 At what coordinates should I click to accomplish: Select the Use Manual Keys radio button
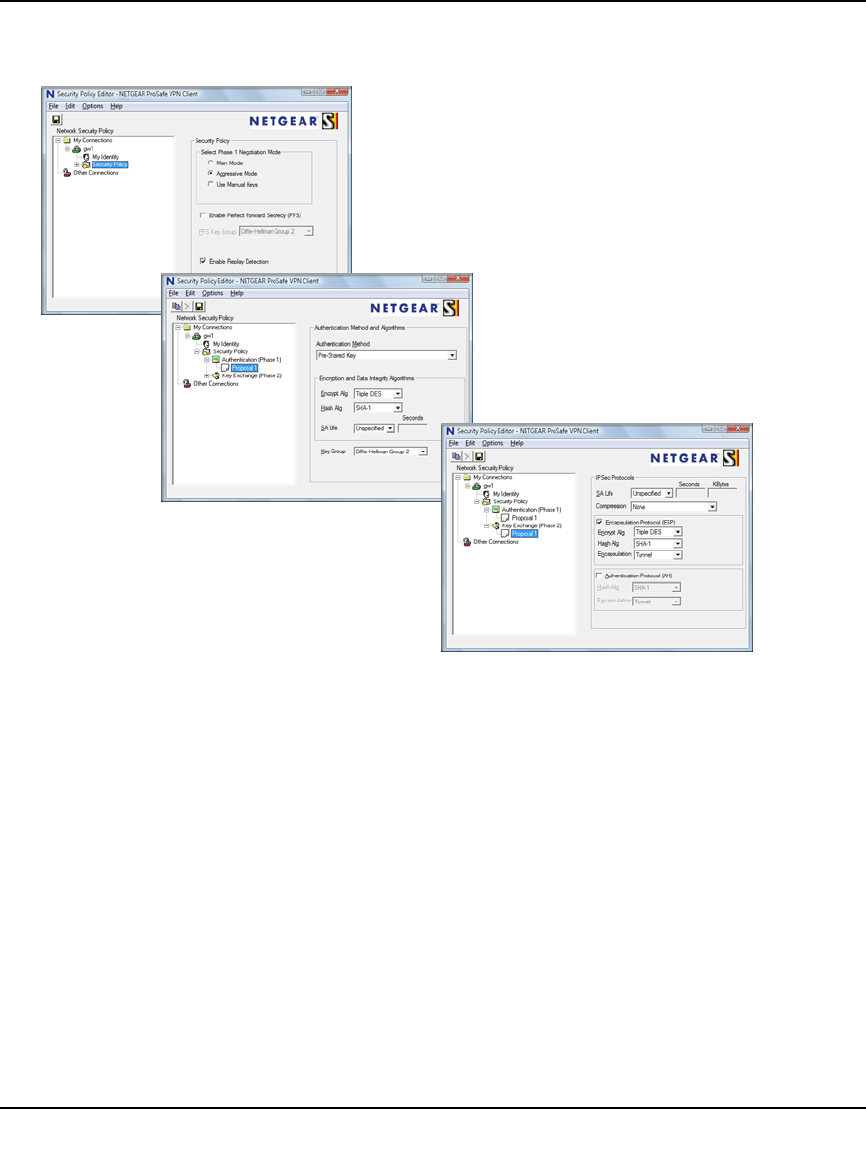(211, 184)
